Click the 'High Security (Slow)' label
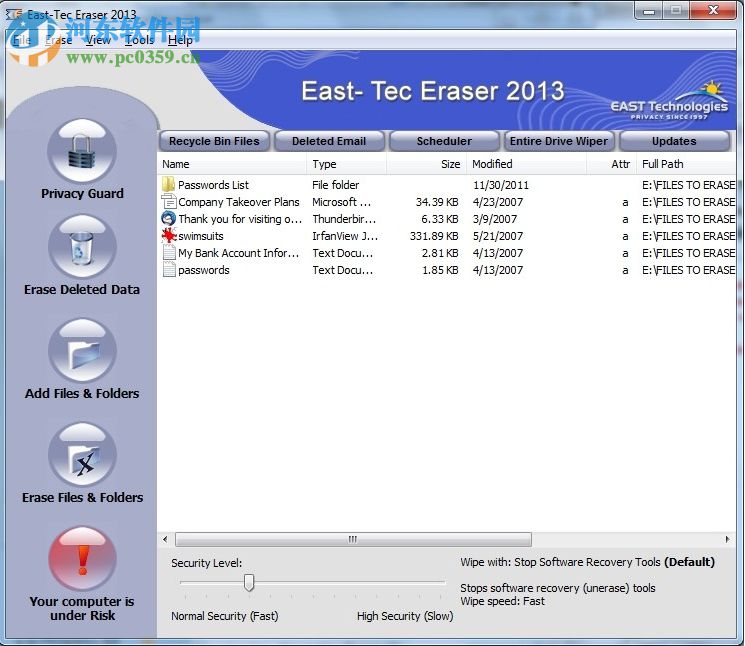 [x=405, y=616]
